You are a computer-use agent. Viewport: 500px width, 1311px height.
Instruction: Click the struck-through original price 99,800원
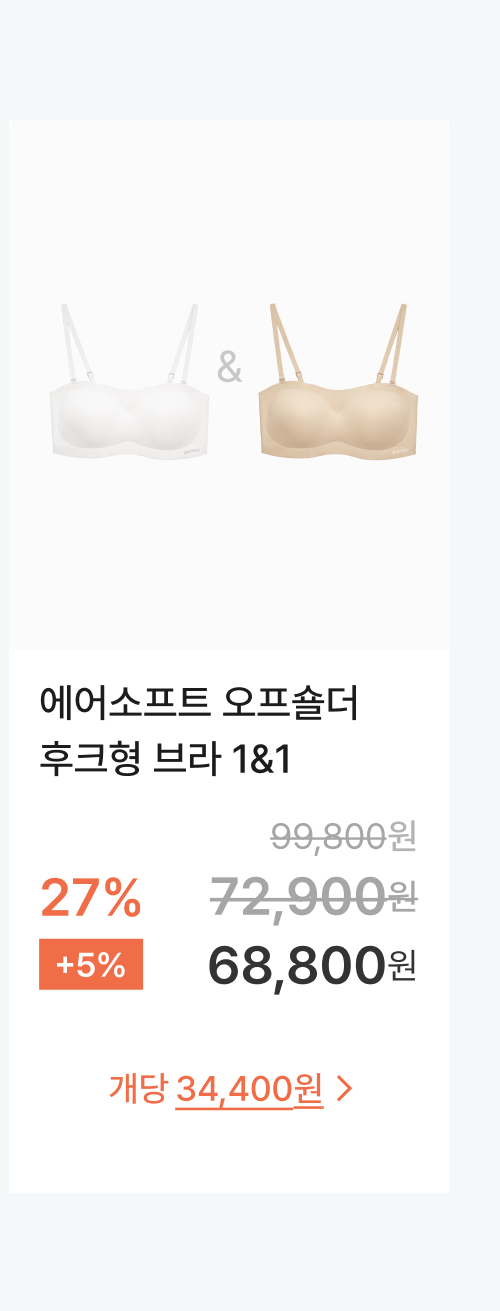(343, 836)
